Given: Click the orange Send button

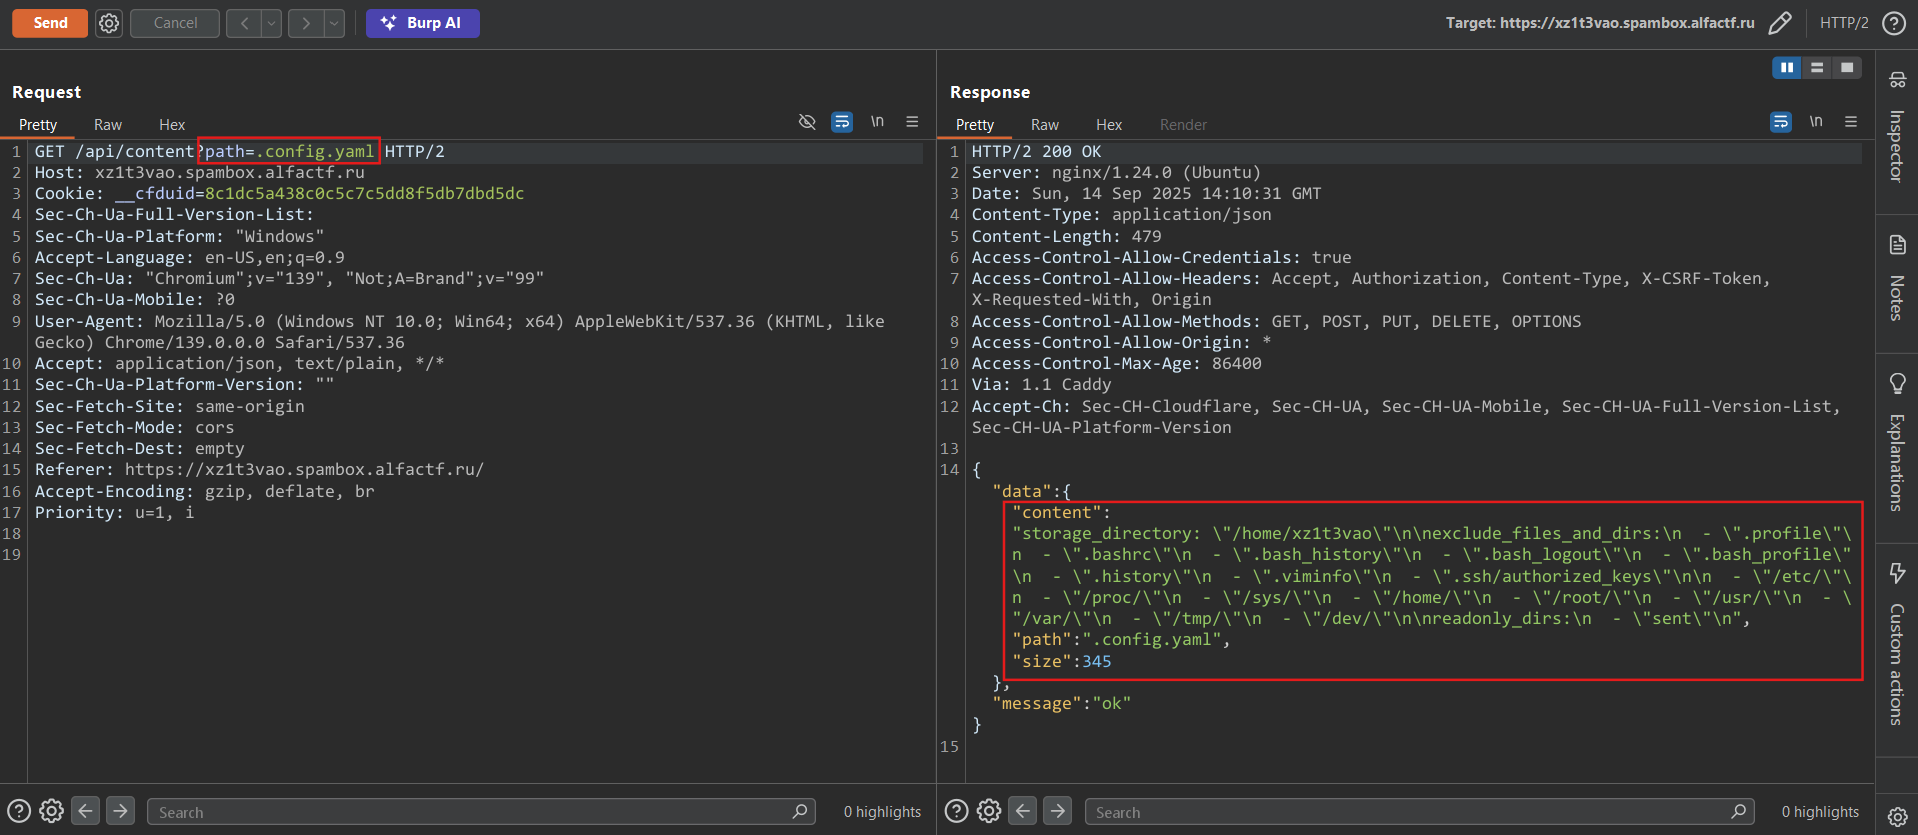Looking at the screenshot, I should [50, 23].
